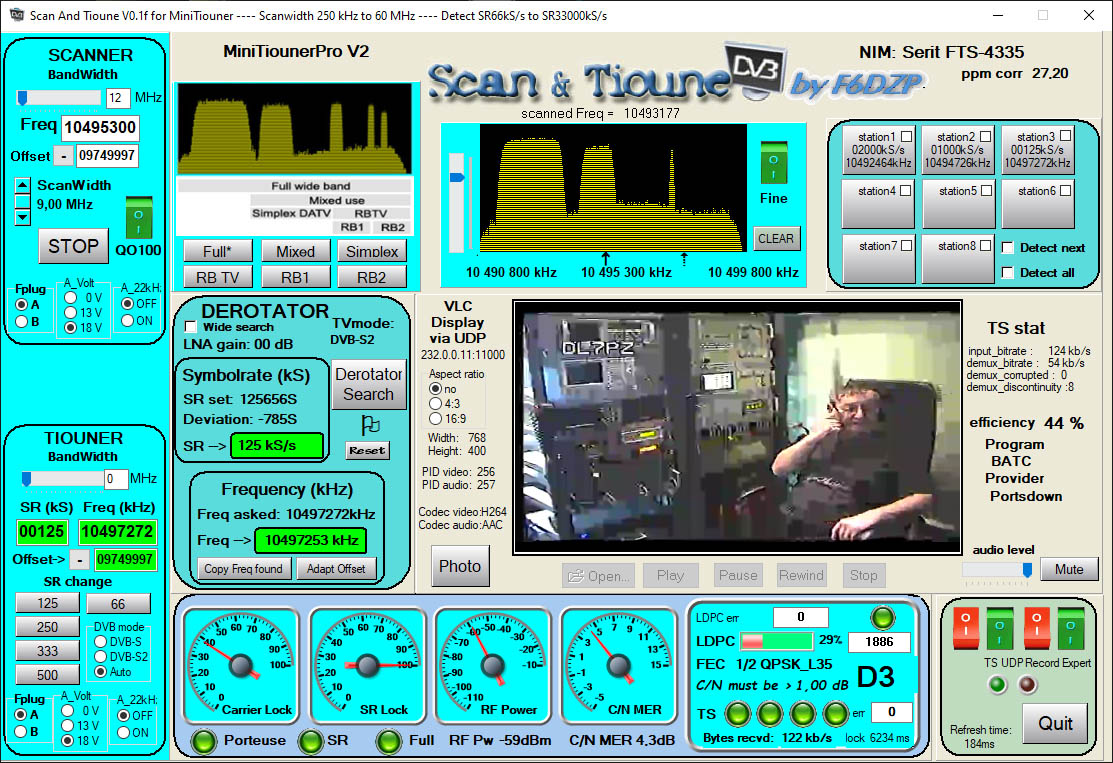Clear the spectrum with CLEAR button
This screenshot has width=1113, height=763.
776,238
